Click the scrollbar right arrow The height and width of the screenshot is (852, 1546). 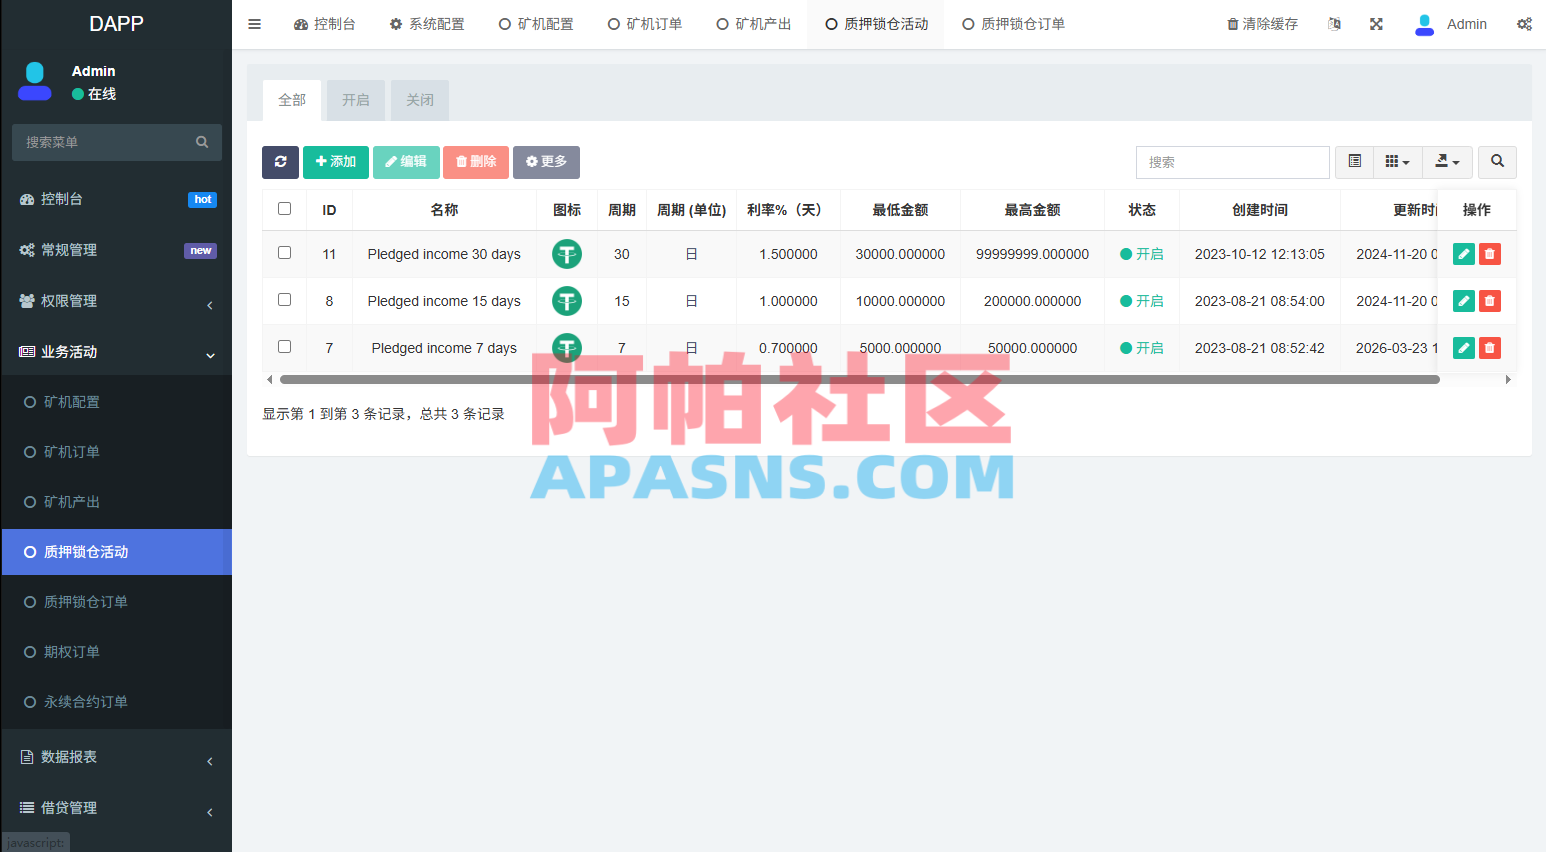[1508, 380]
